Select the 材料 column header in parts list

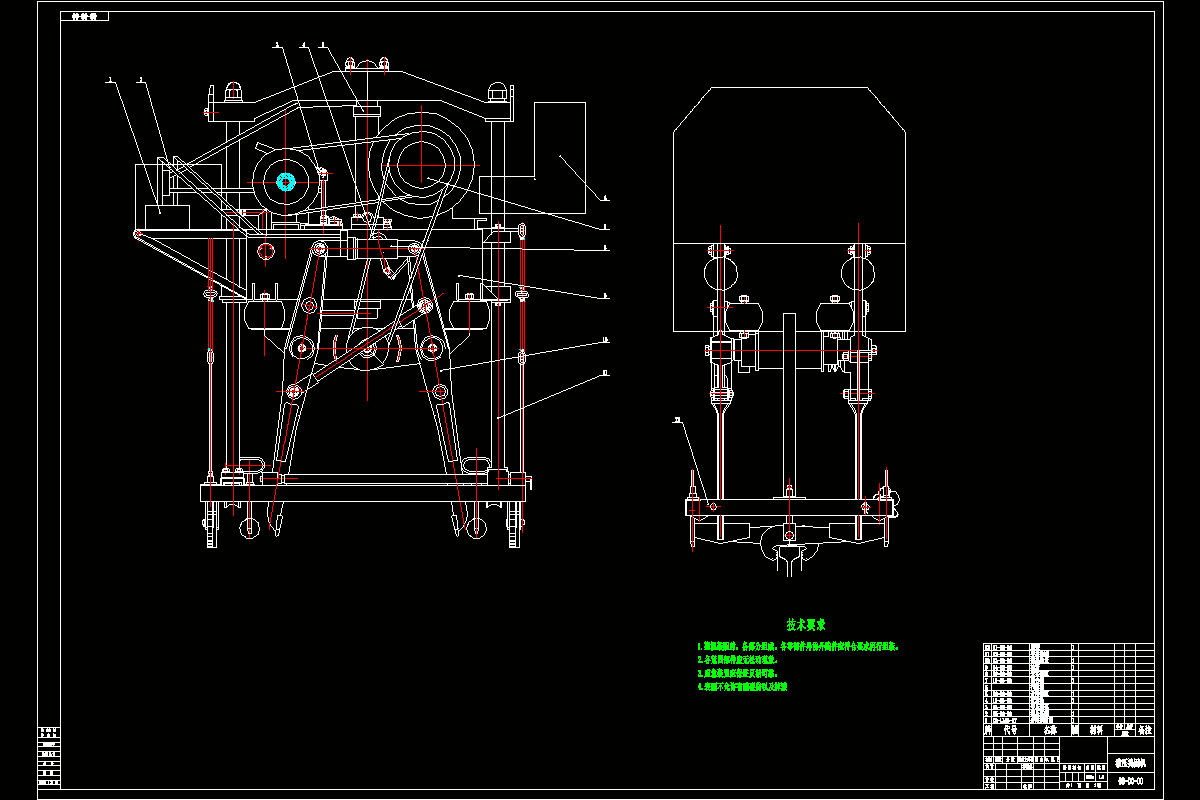pyautogui.click(x=1096, y=730)
